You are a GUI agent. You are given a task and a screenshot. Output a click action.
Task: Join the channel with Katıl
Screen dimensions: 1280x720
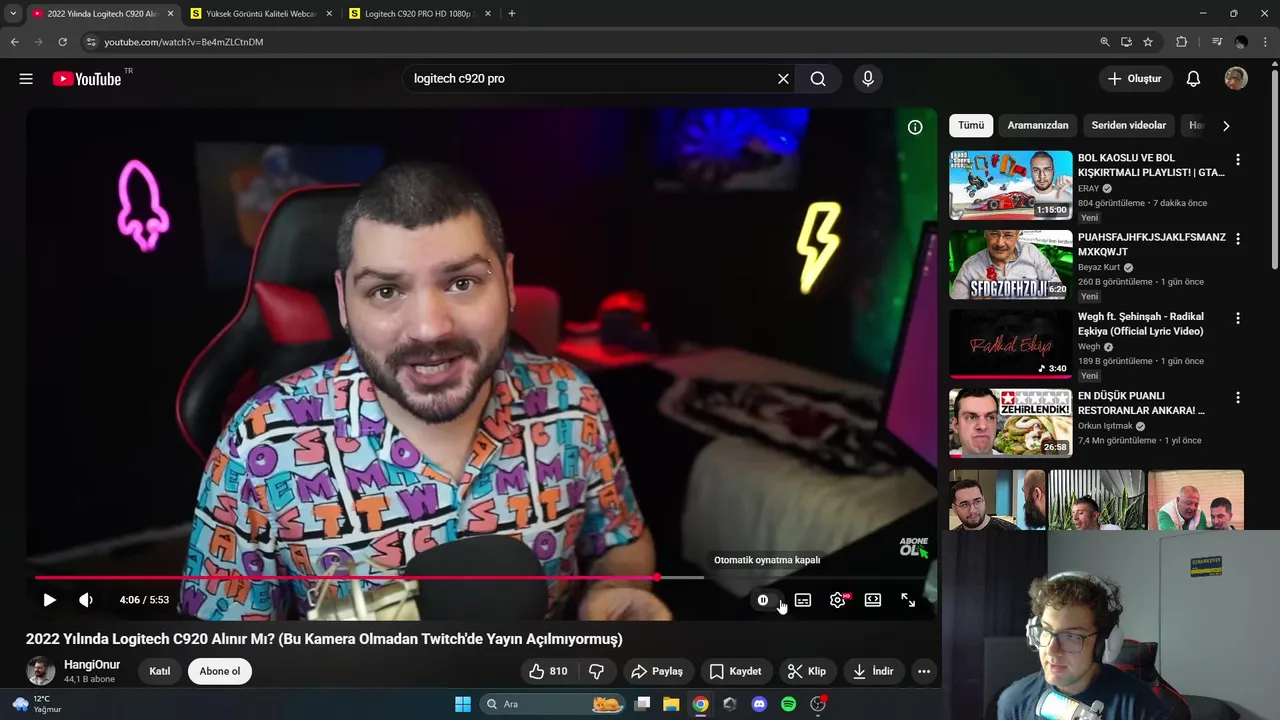coord(160,671)
